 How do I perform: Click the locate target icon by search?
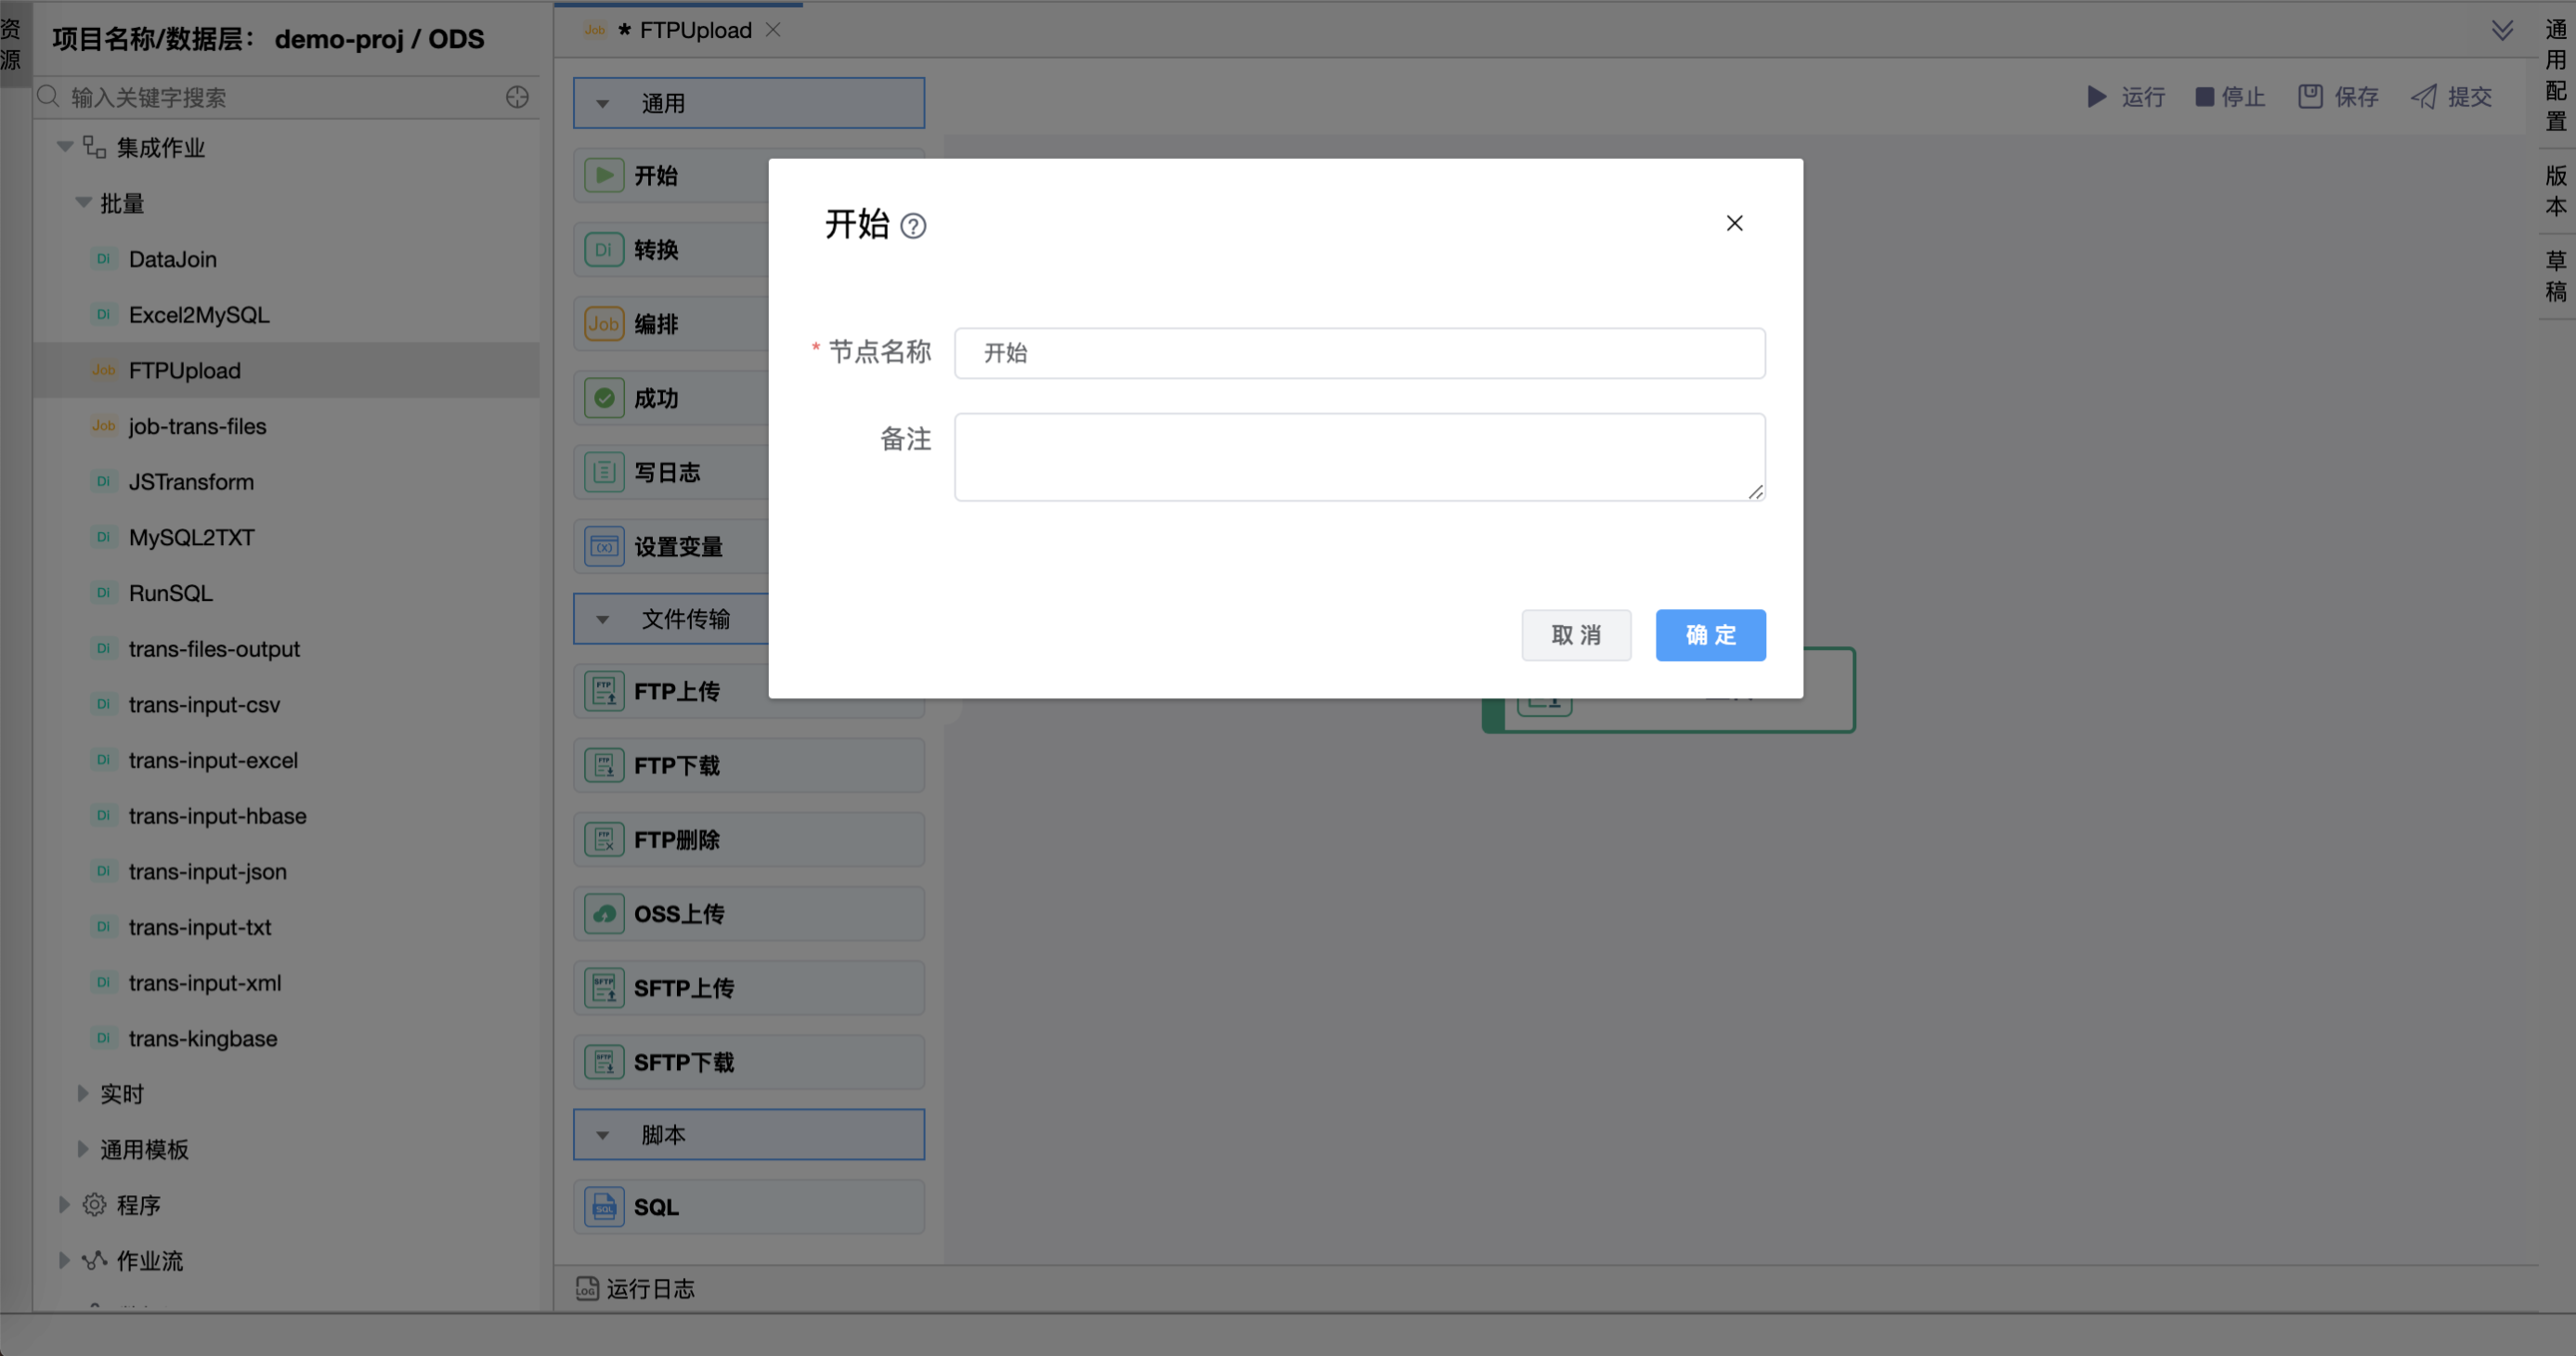517,97
